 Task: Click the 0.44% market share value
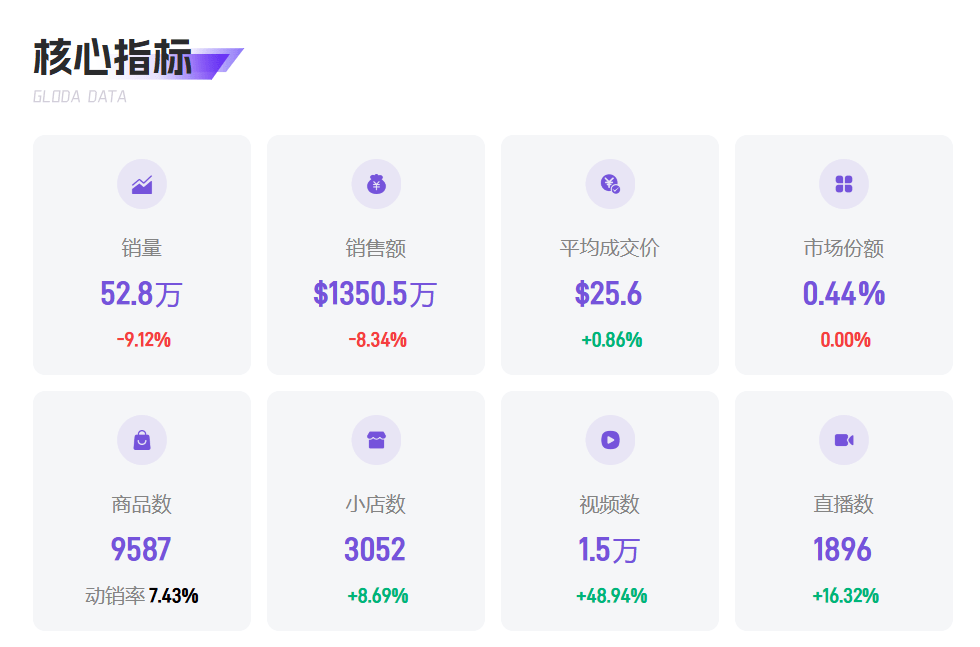pyautogui.click(x=844, y=294)
